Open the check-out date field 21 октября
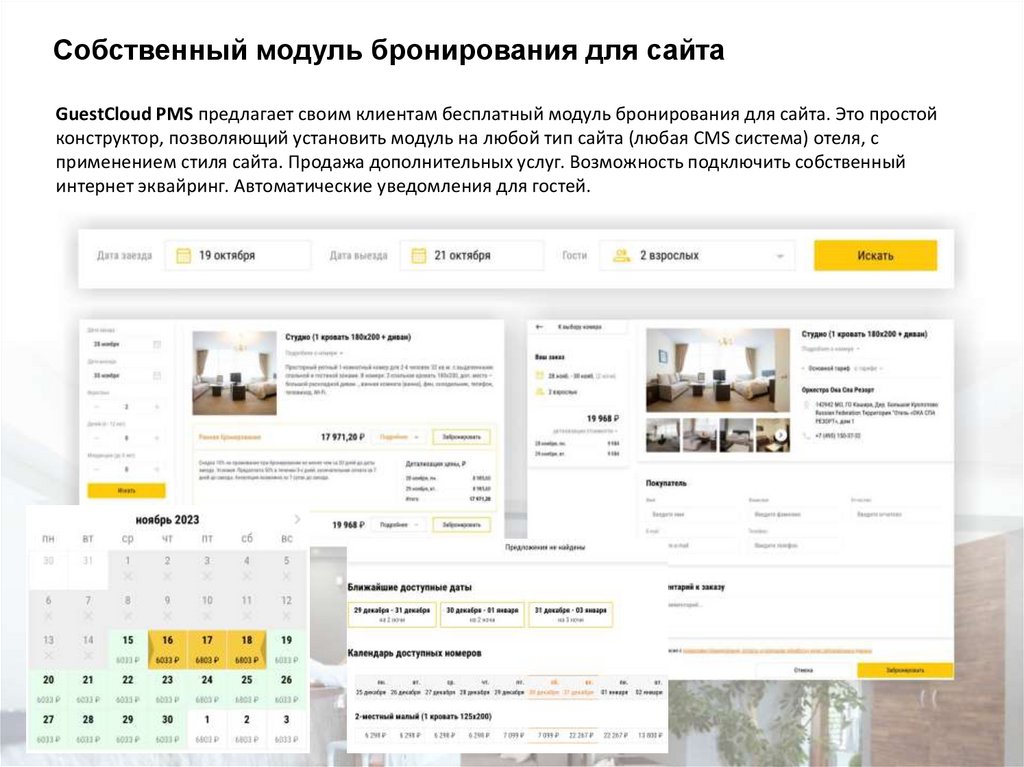Image resolution: width=1024 pixels, height=767 pixels. 472,255
